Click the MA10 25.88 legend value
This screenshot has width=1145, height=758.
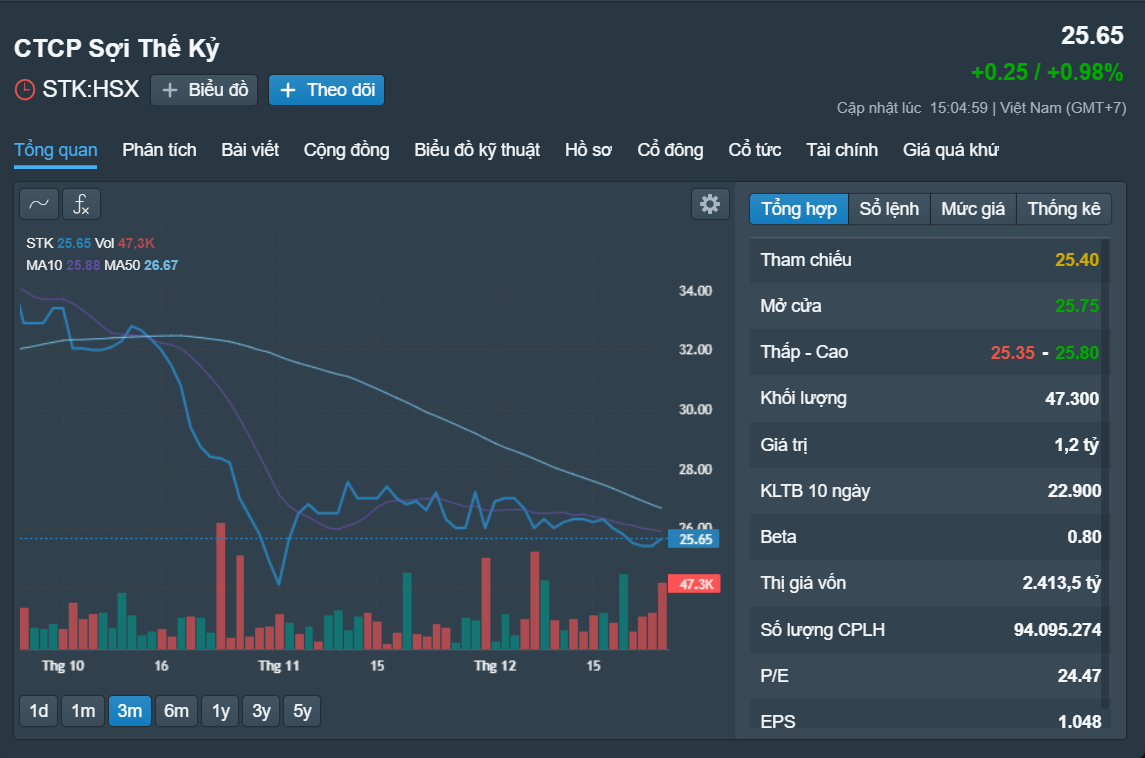click(x=83, y=265)
